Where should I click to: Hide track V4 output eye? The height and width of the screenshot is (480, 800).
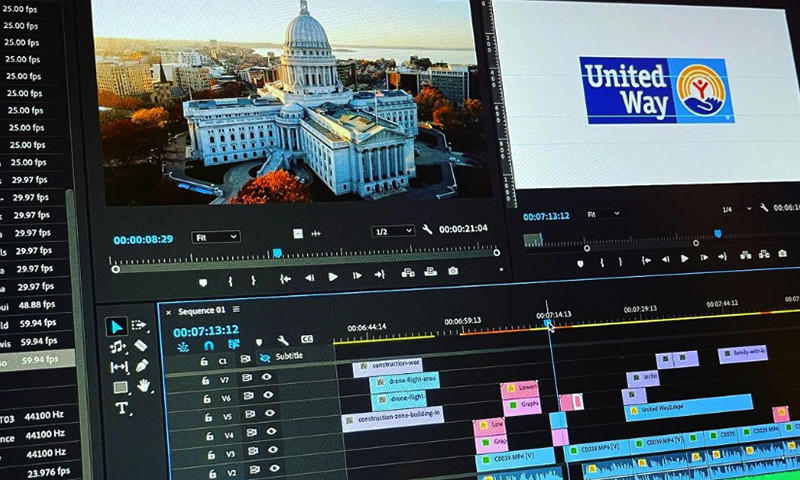point(271,432)
